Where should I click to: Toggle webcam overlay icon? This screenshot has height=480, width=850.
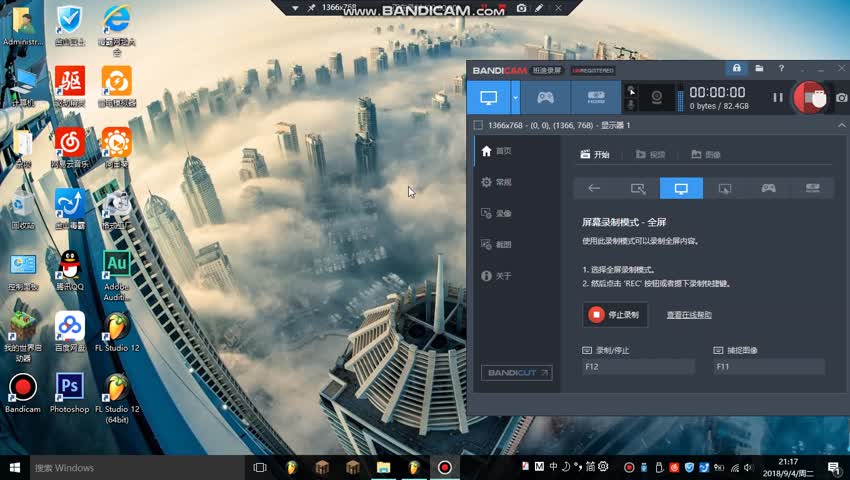[x=656, y=98]
